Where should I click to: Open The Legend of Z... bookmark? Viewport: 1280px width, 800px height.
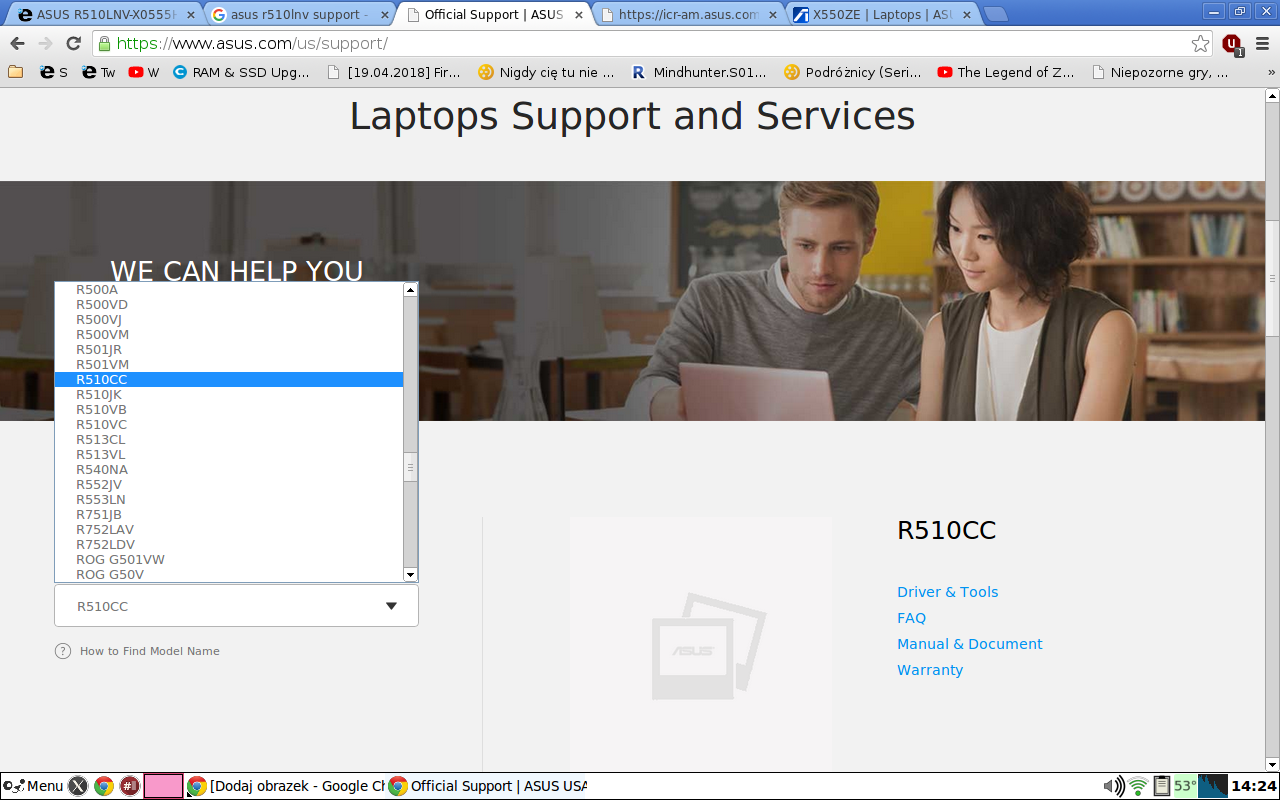(x=1005, y=72)
